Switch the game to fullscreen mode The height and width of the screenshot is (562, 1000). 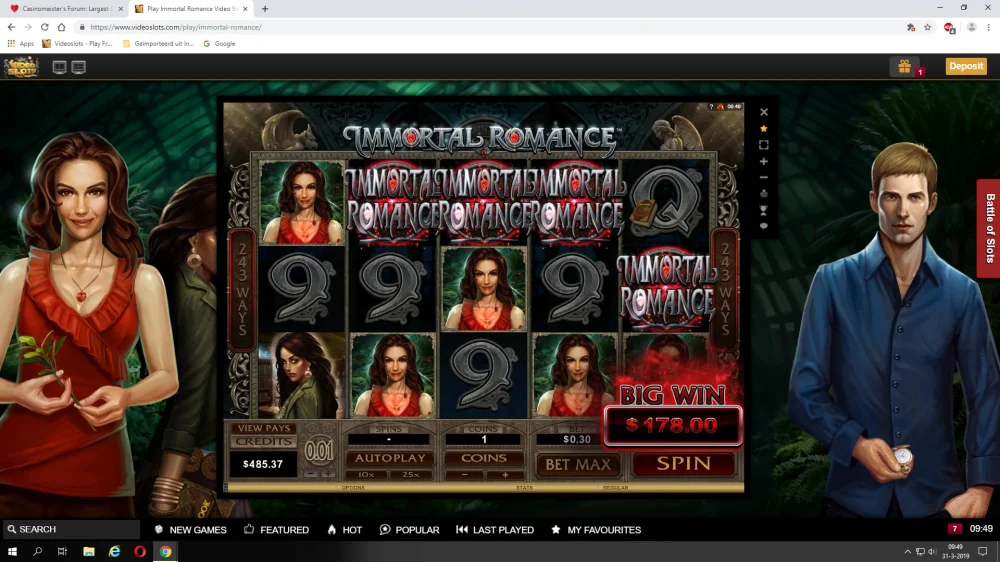[763, 145]
